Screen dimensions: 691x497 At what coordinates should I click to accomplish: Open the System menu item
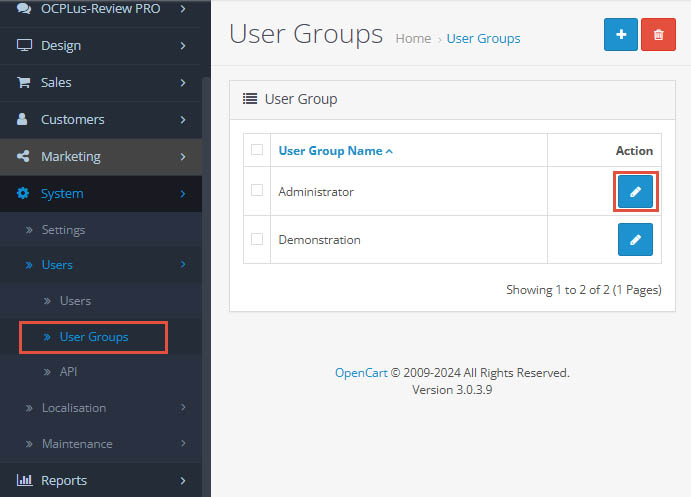point(101,194)
